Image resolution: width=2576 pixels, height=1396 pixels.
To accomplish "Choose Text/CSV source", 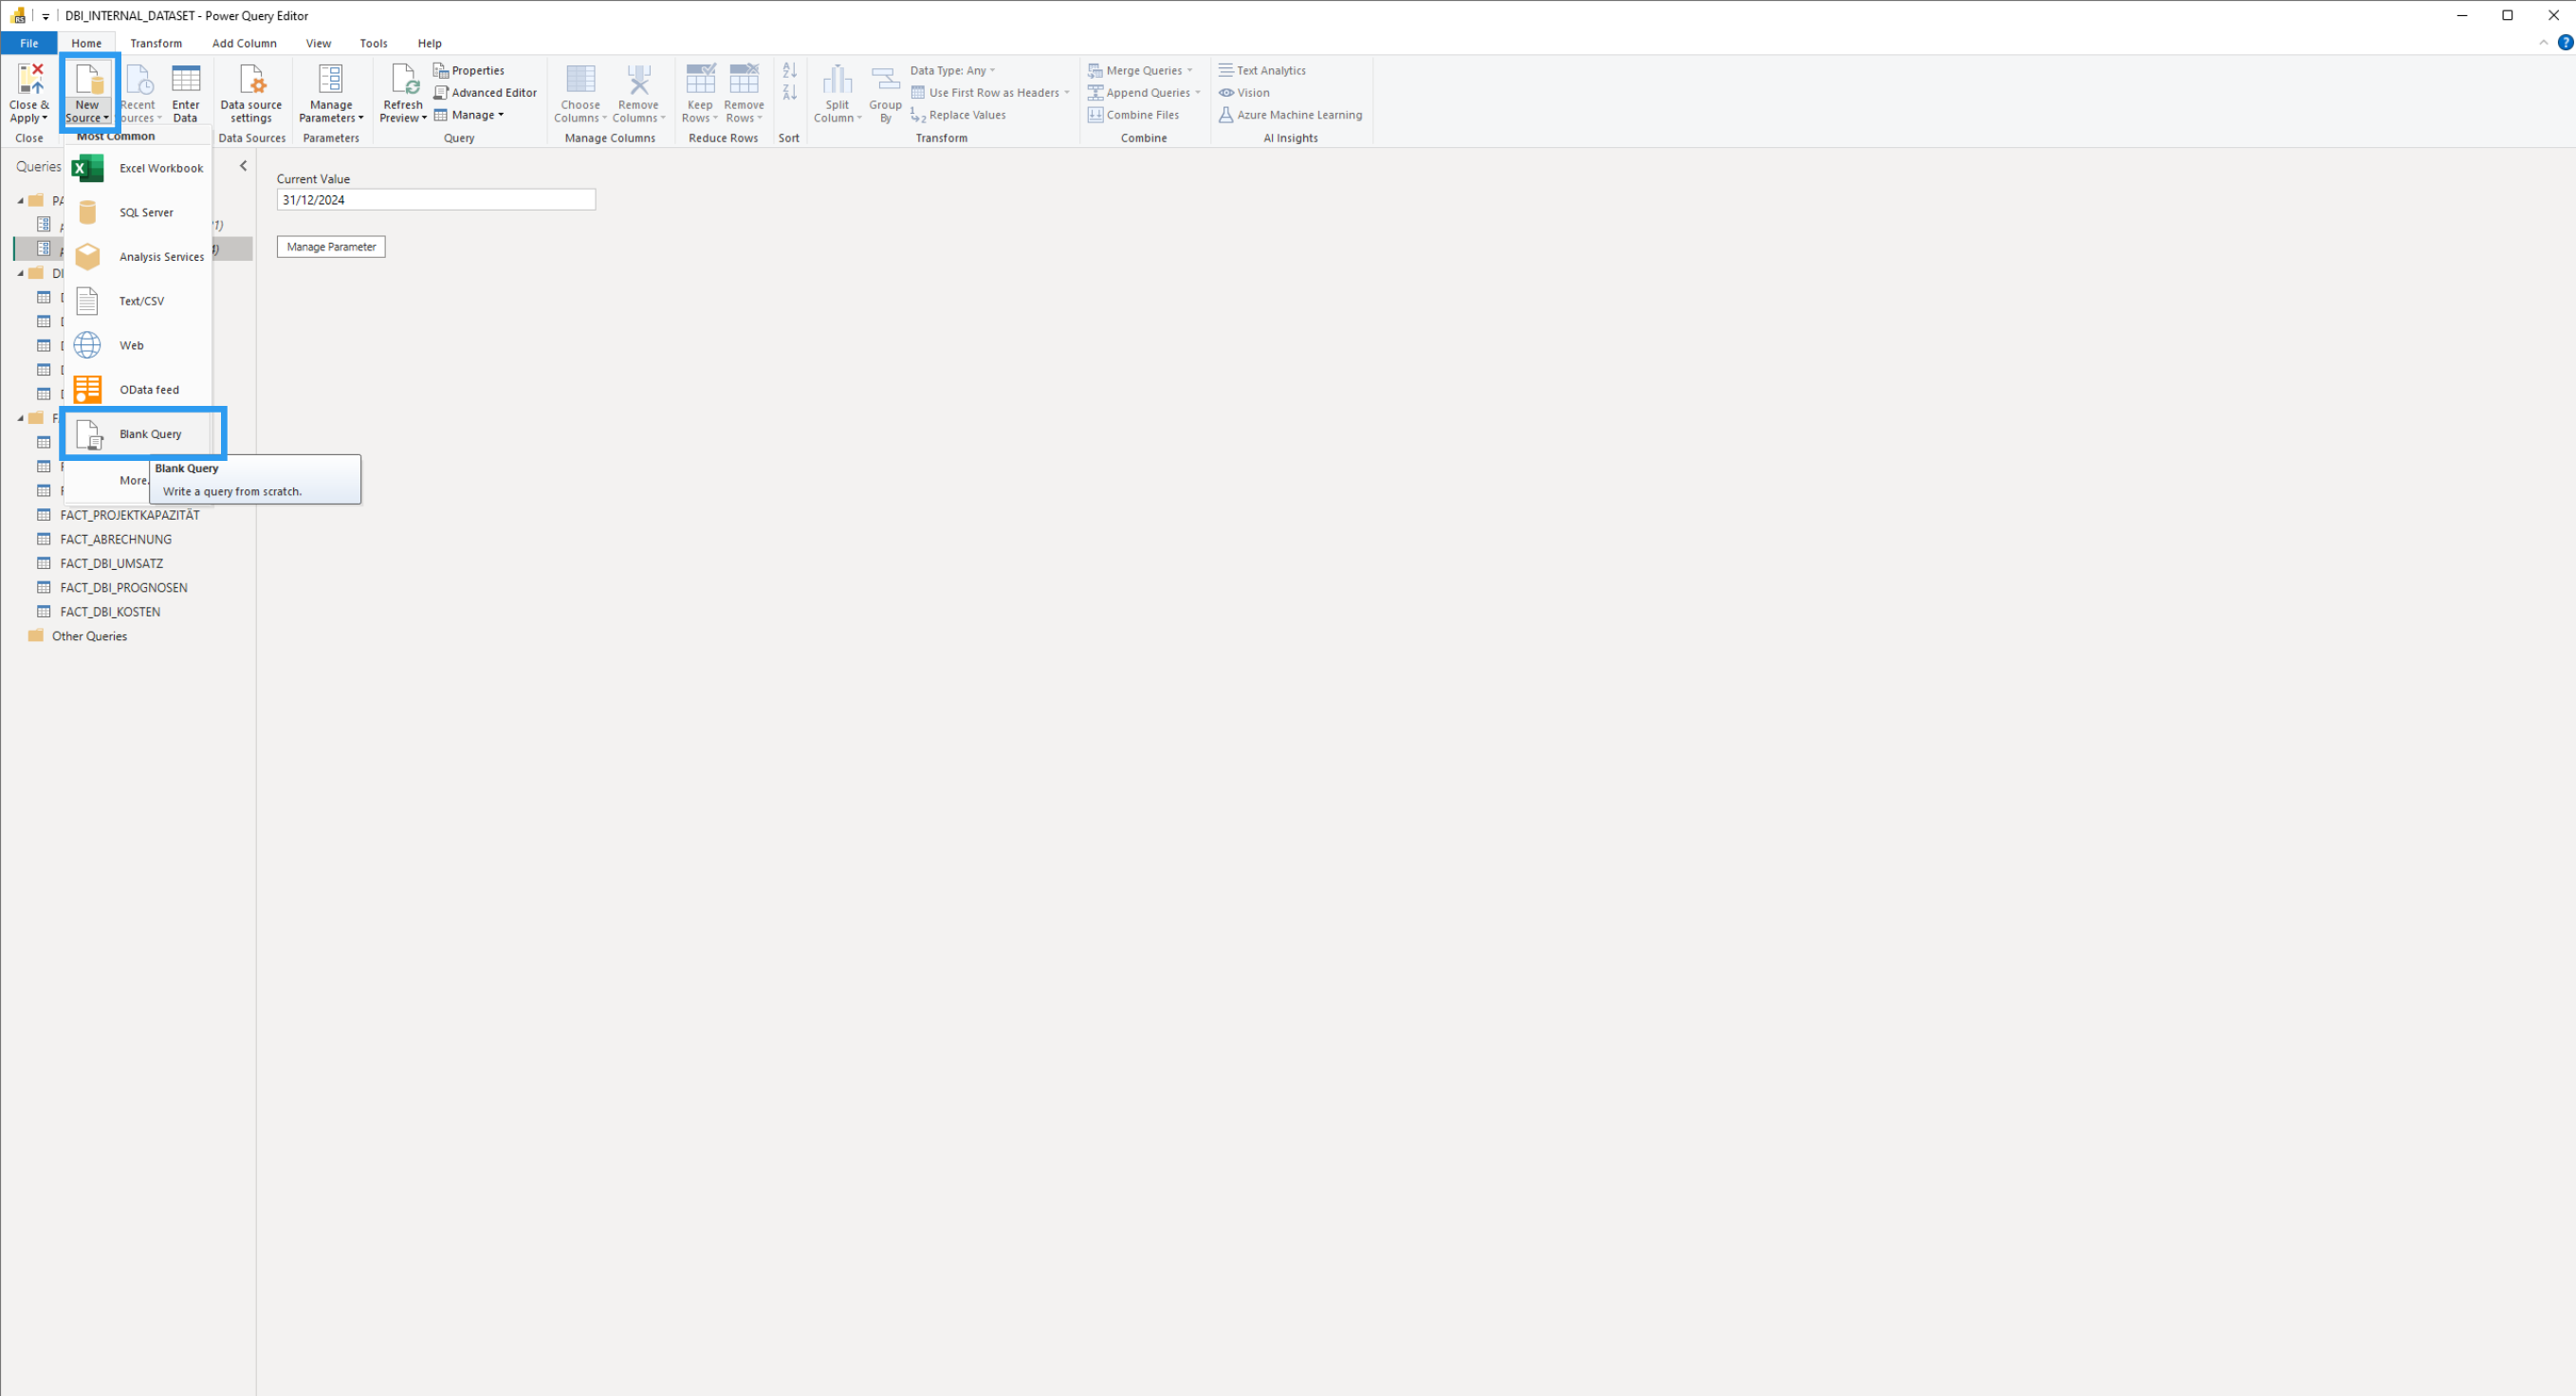I will [138, 301].
